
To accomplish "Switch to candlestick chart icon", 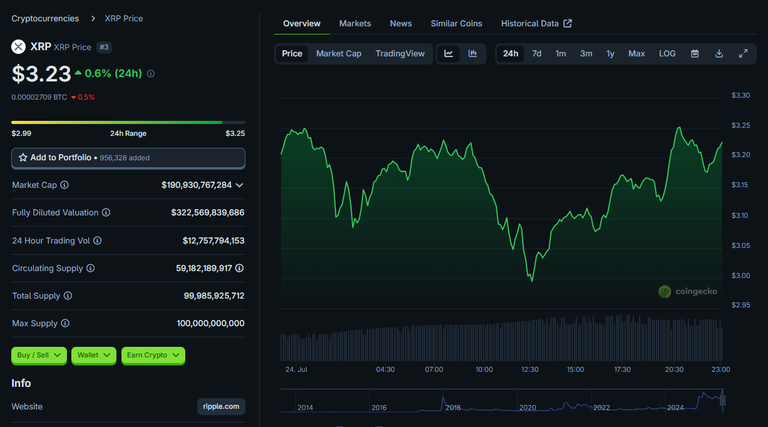I will [472, 54].
